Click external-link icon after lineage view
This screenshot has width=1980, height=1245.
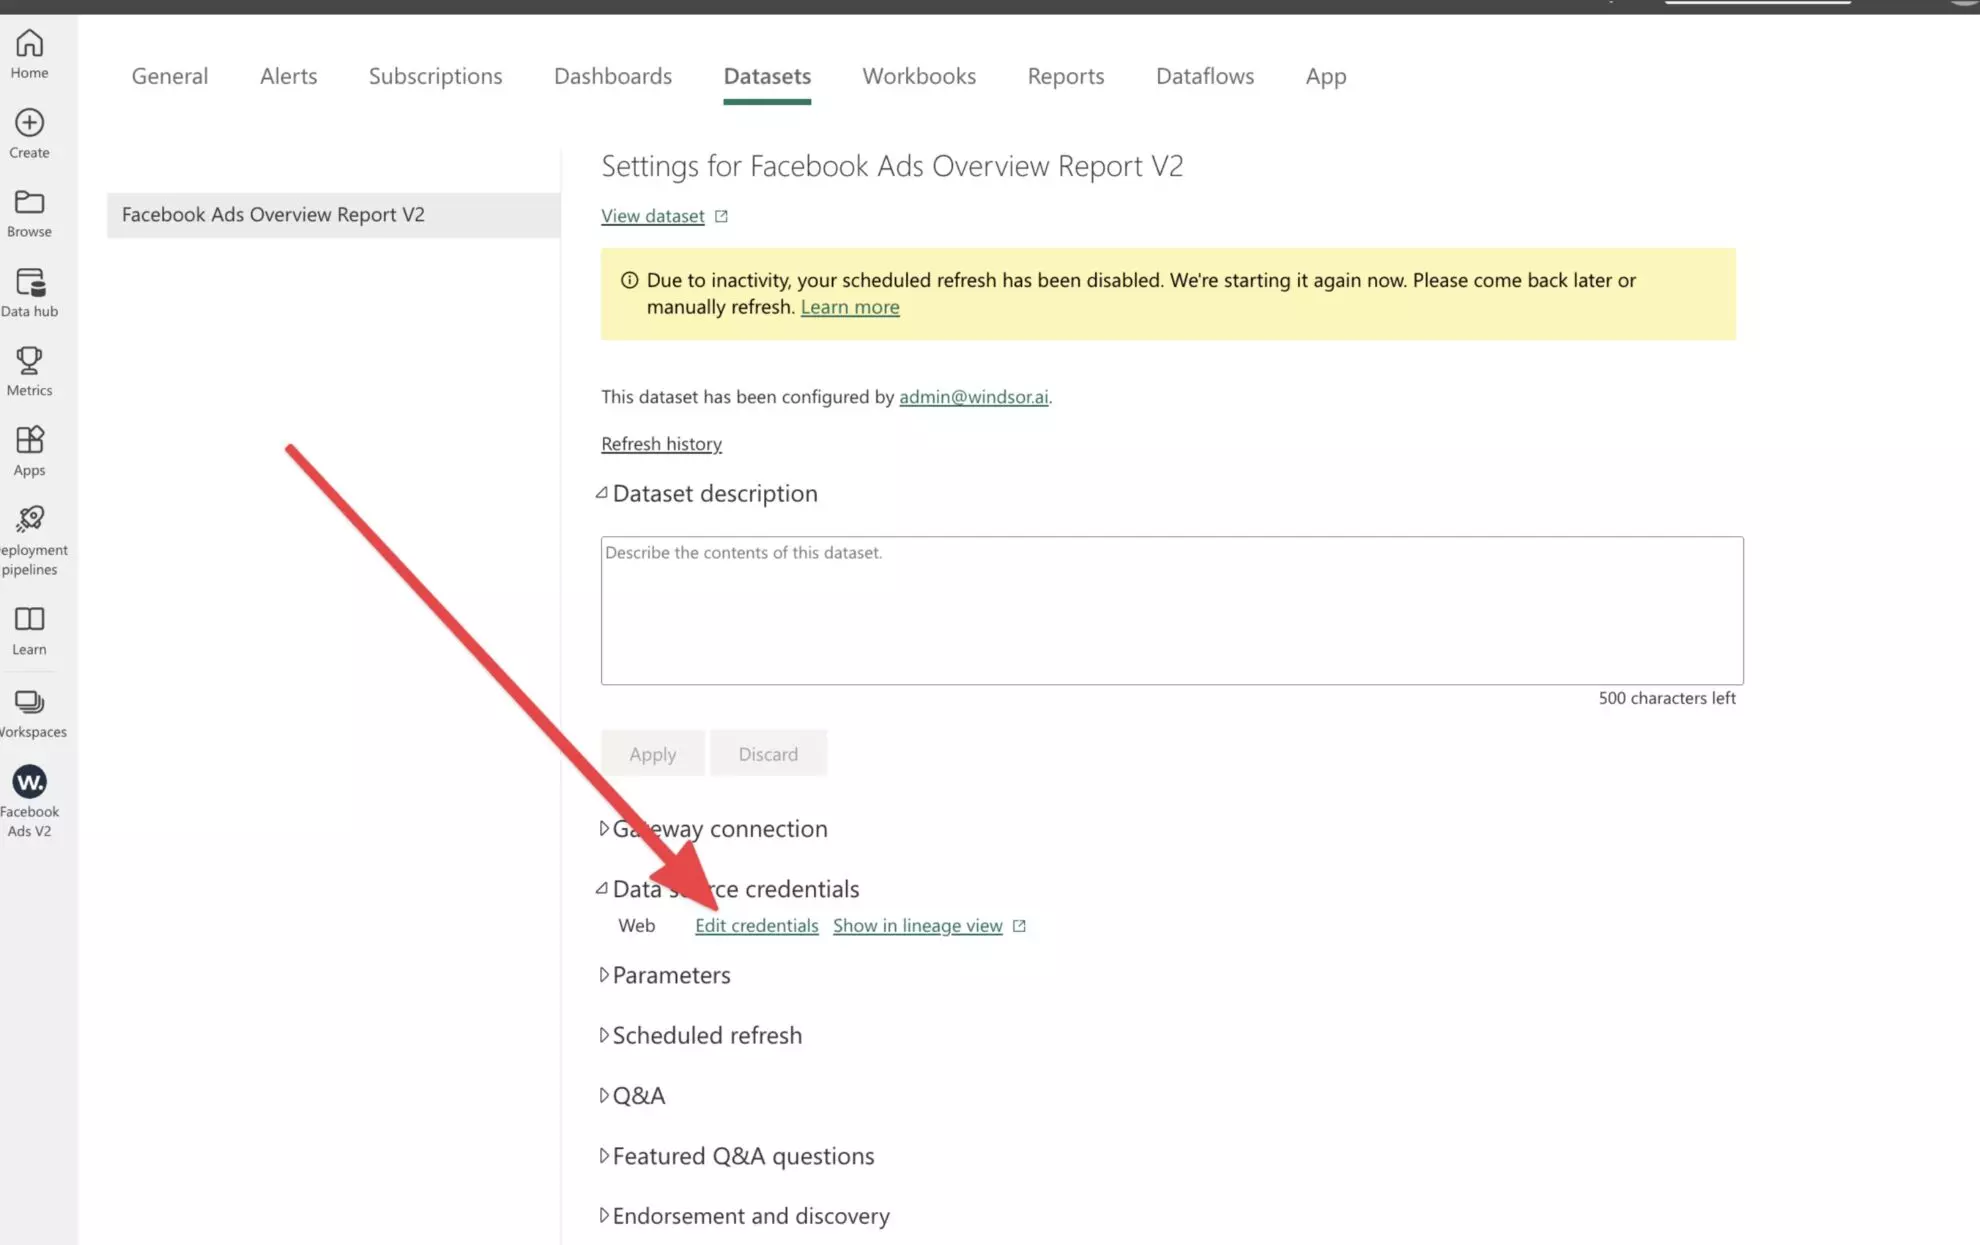(1019, 926)
